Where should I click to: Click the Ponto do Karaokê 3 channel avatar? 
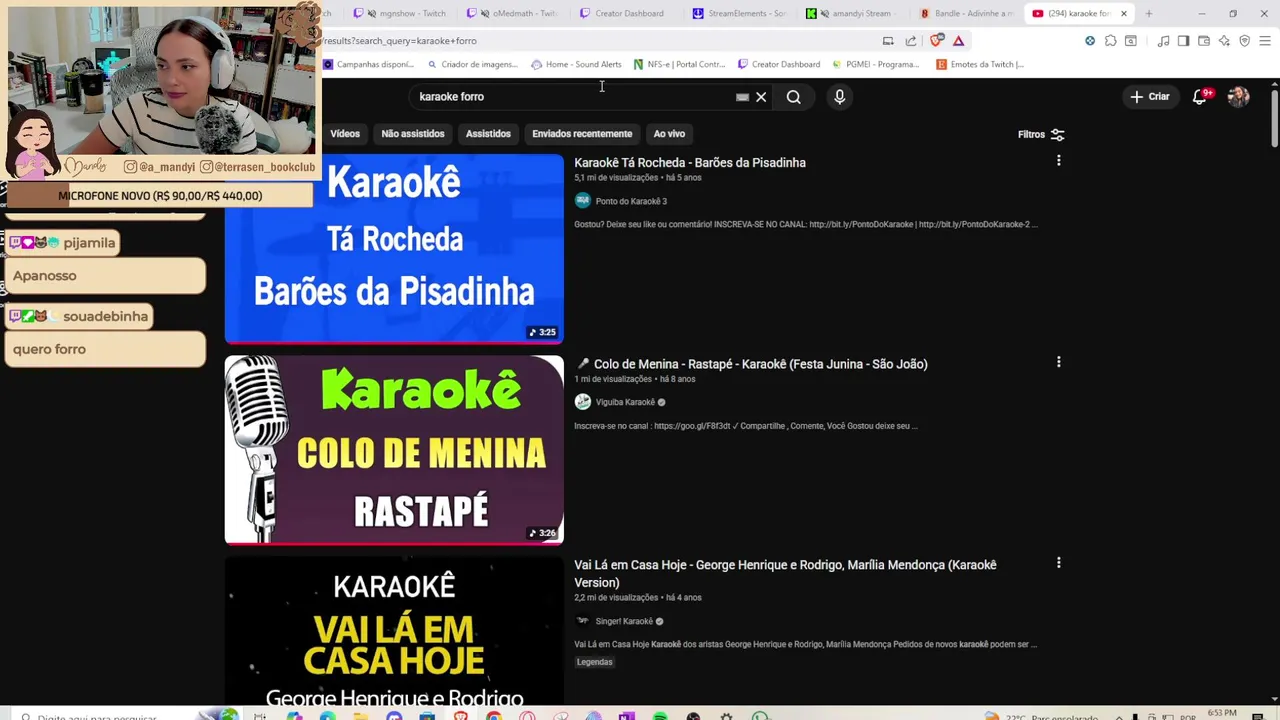click(x=583, y=201)
